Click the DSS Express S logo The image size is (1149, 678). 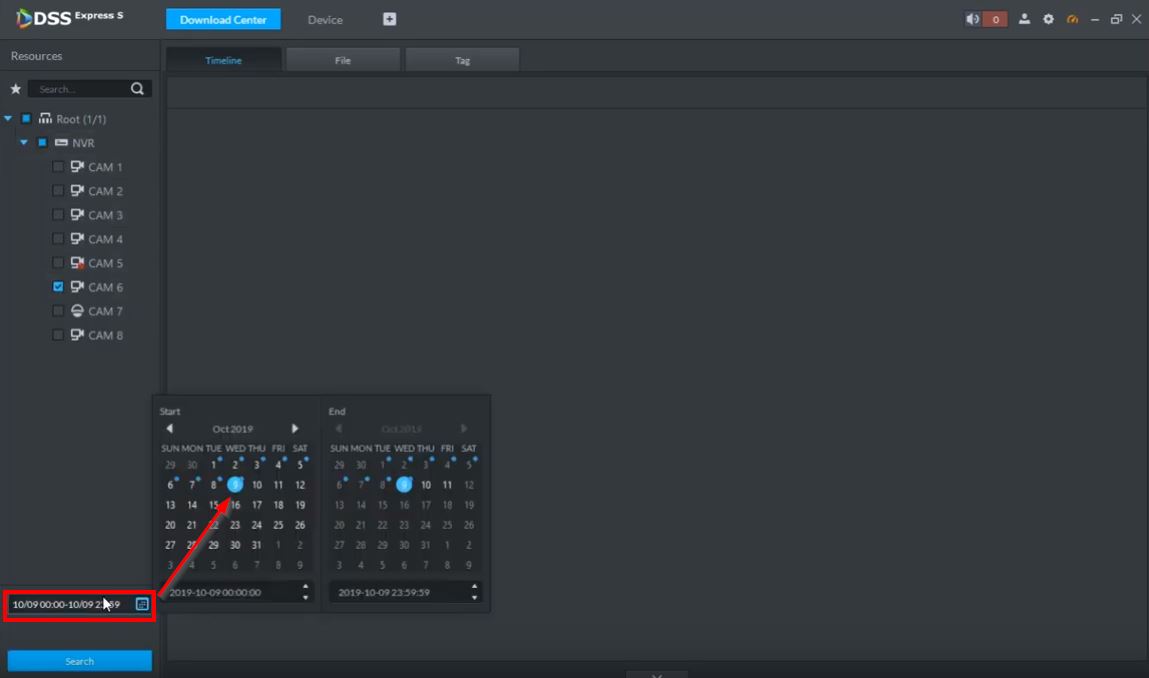[x=70, y=18]
